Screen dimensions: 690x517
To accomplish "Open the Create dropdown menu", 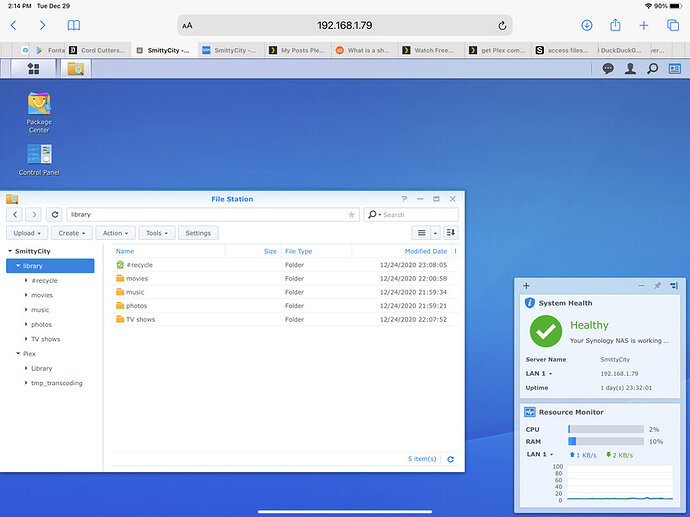I will [x=72, y=233].
